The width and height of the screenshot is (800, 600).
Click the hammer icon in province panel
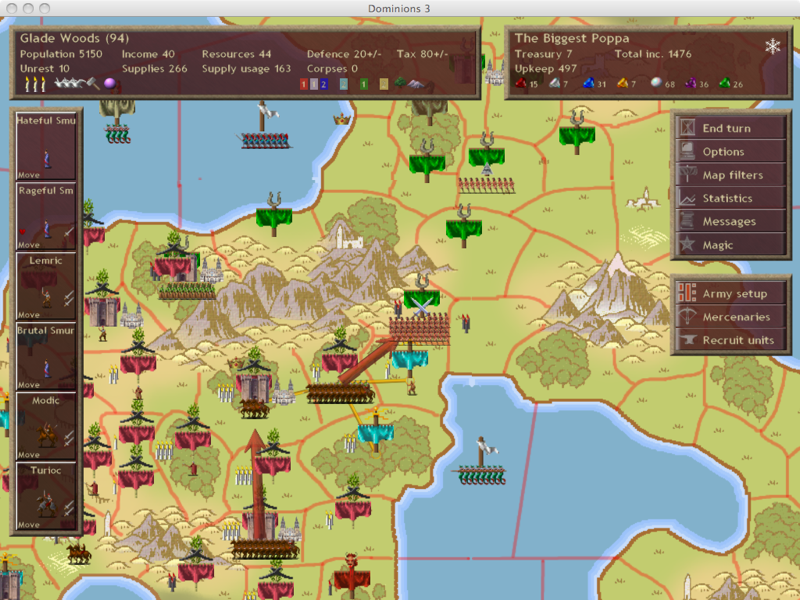[93, 83]
